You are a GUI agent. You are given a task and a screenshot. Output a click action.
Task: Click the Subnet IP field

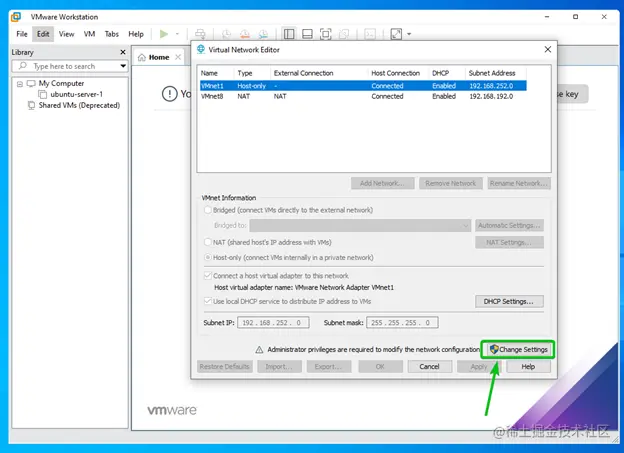(273, 323)
